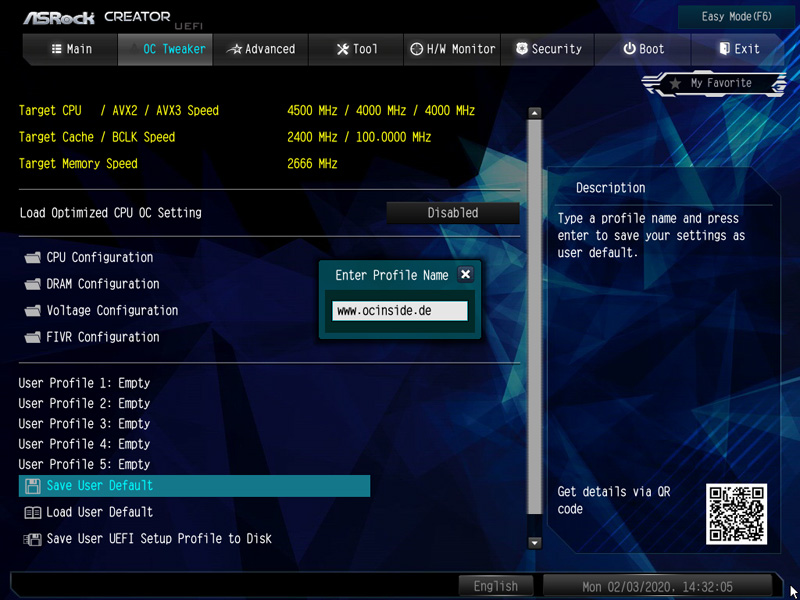Select User Profile 4: Empty
Image resolution: width=800 pixels, height=600 pixels.
tap(84, 444)
